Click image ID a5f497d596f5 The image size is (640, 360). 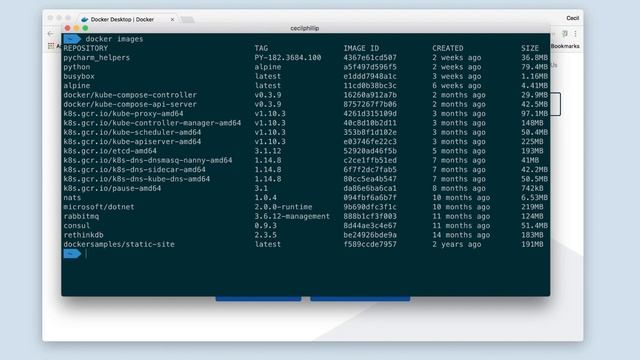(x=370, y=67)
